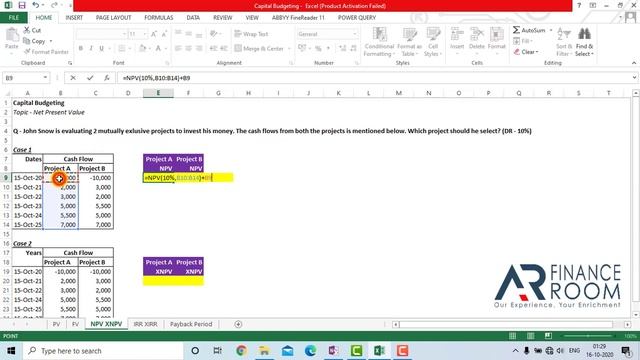
Task: Expand the formula bar chevron
Action: (x=634, y=78)
